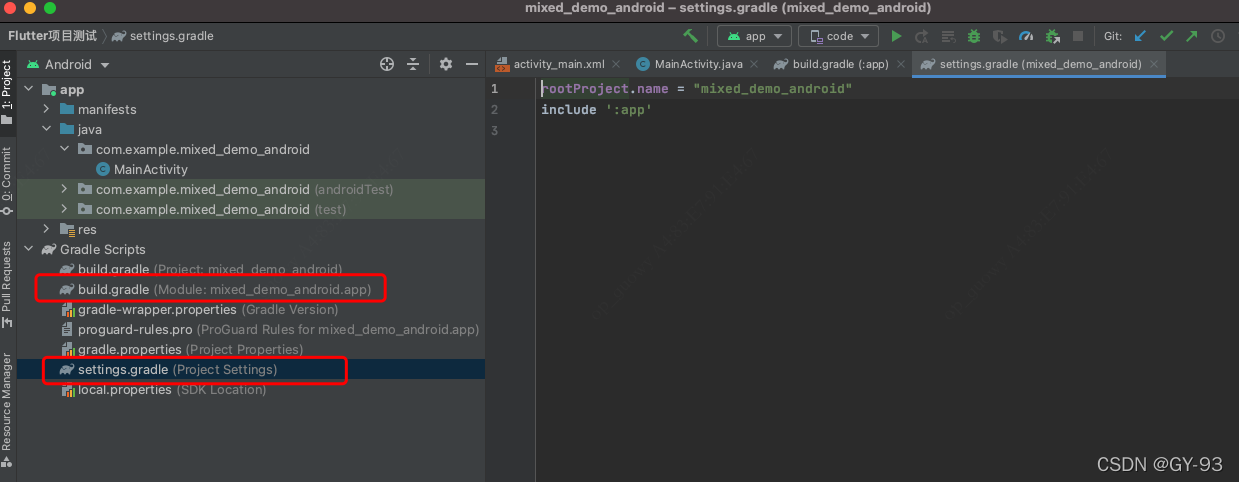This screenshot has height=482, width=1239.
Task: Close the build.gradle (:app) tab
Action: pos(899,64)
